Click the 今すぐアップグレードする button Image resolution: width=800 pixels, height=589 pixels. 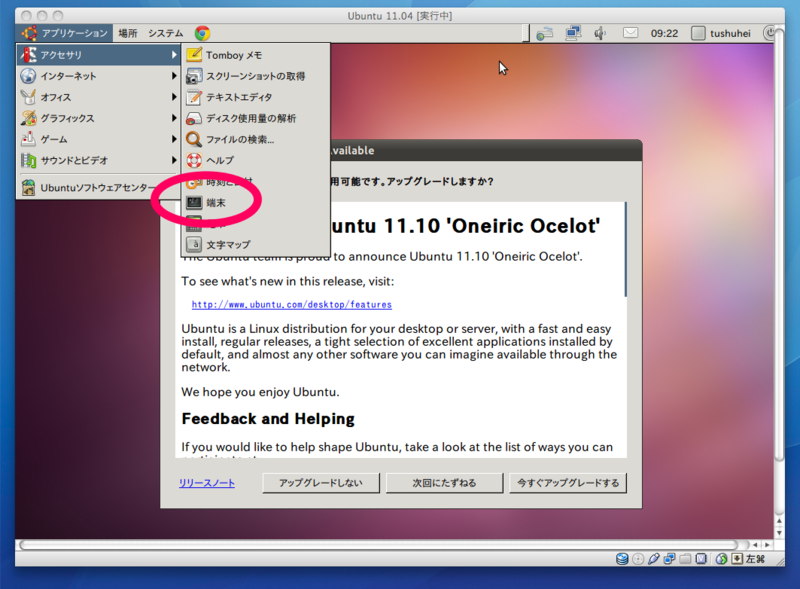coord(568,483)
